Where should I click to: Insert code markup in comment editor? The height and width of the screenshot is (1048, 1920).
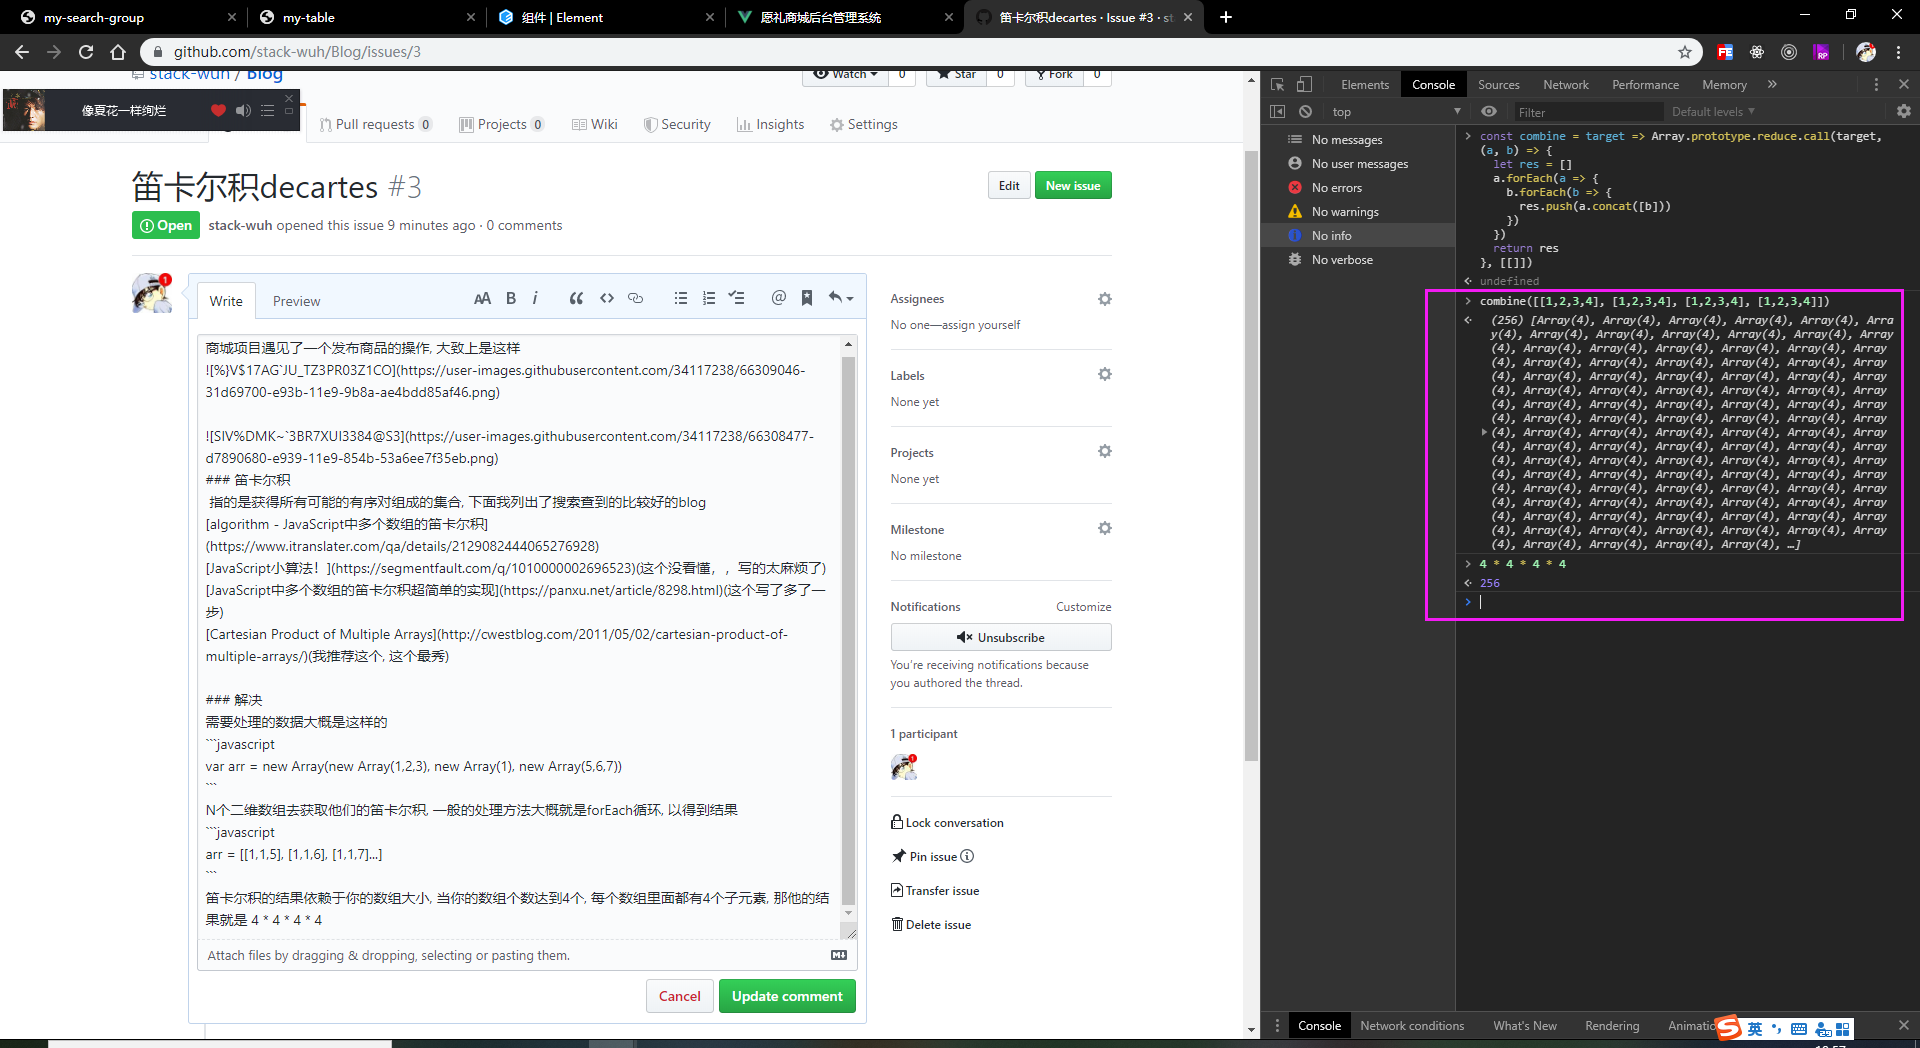pos(607,298)
